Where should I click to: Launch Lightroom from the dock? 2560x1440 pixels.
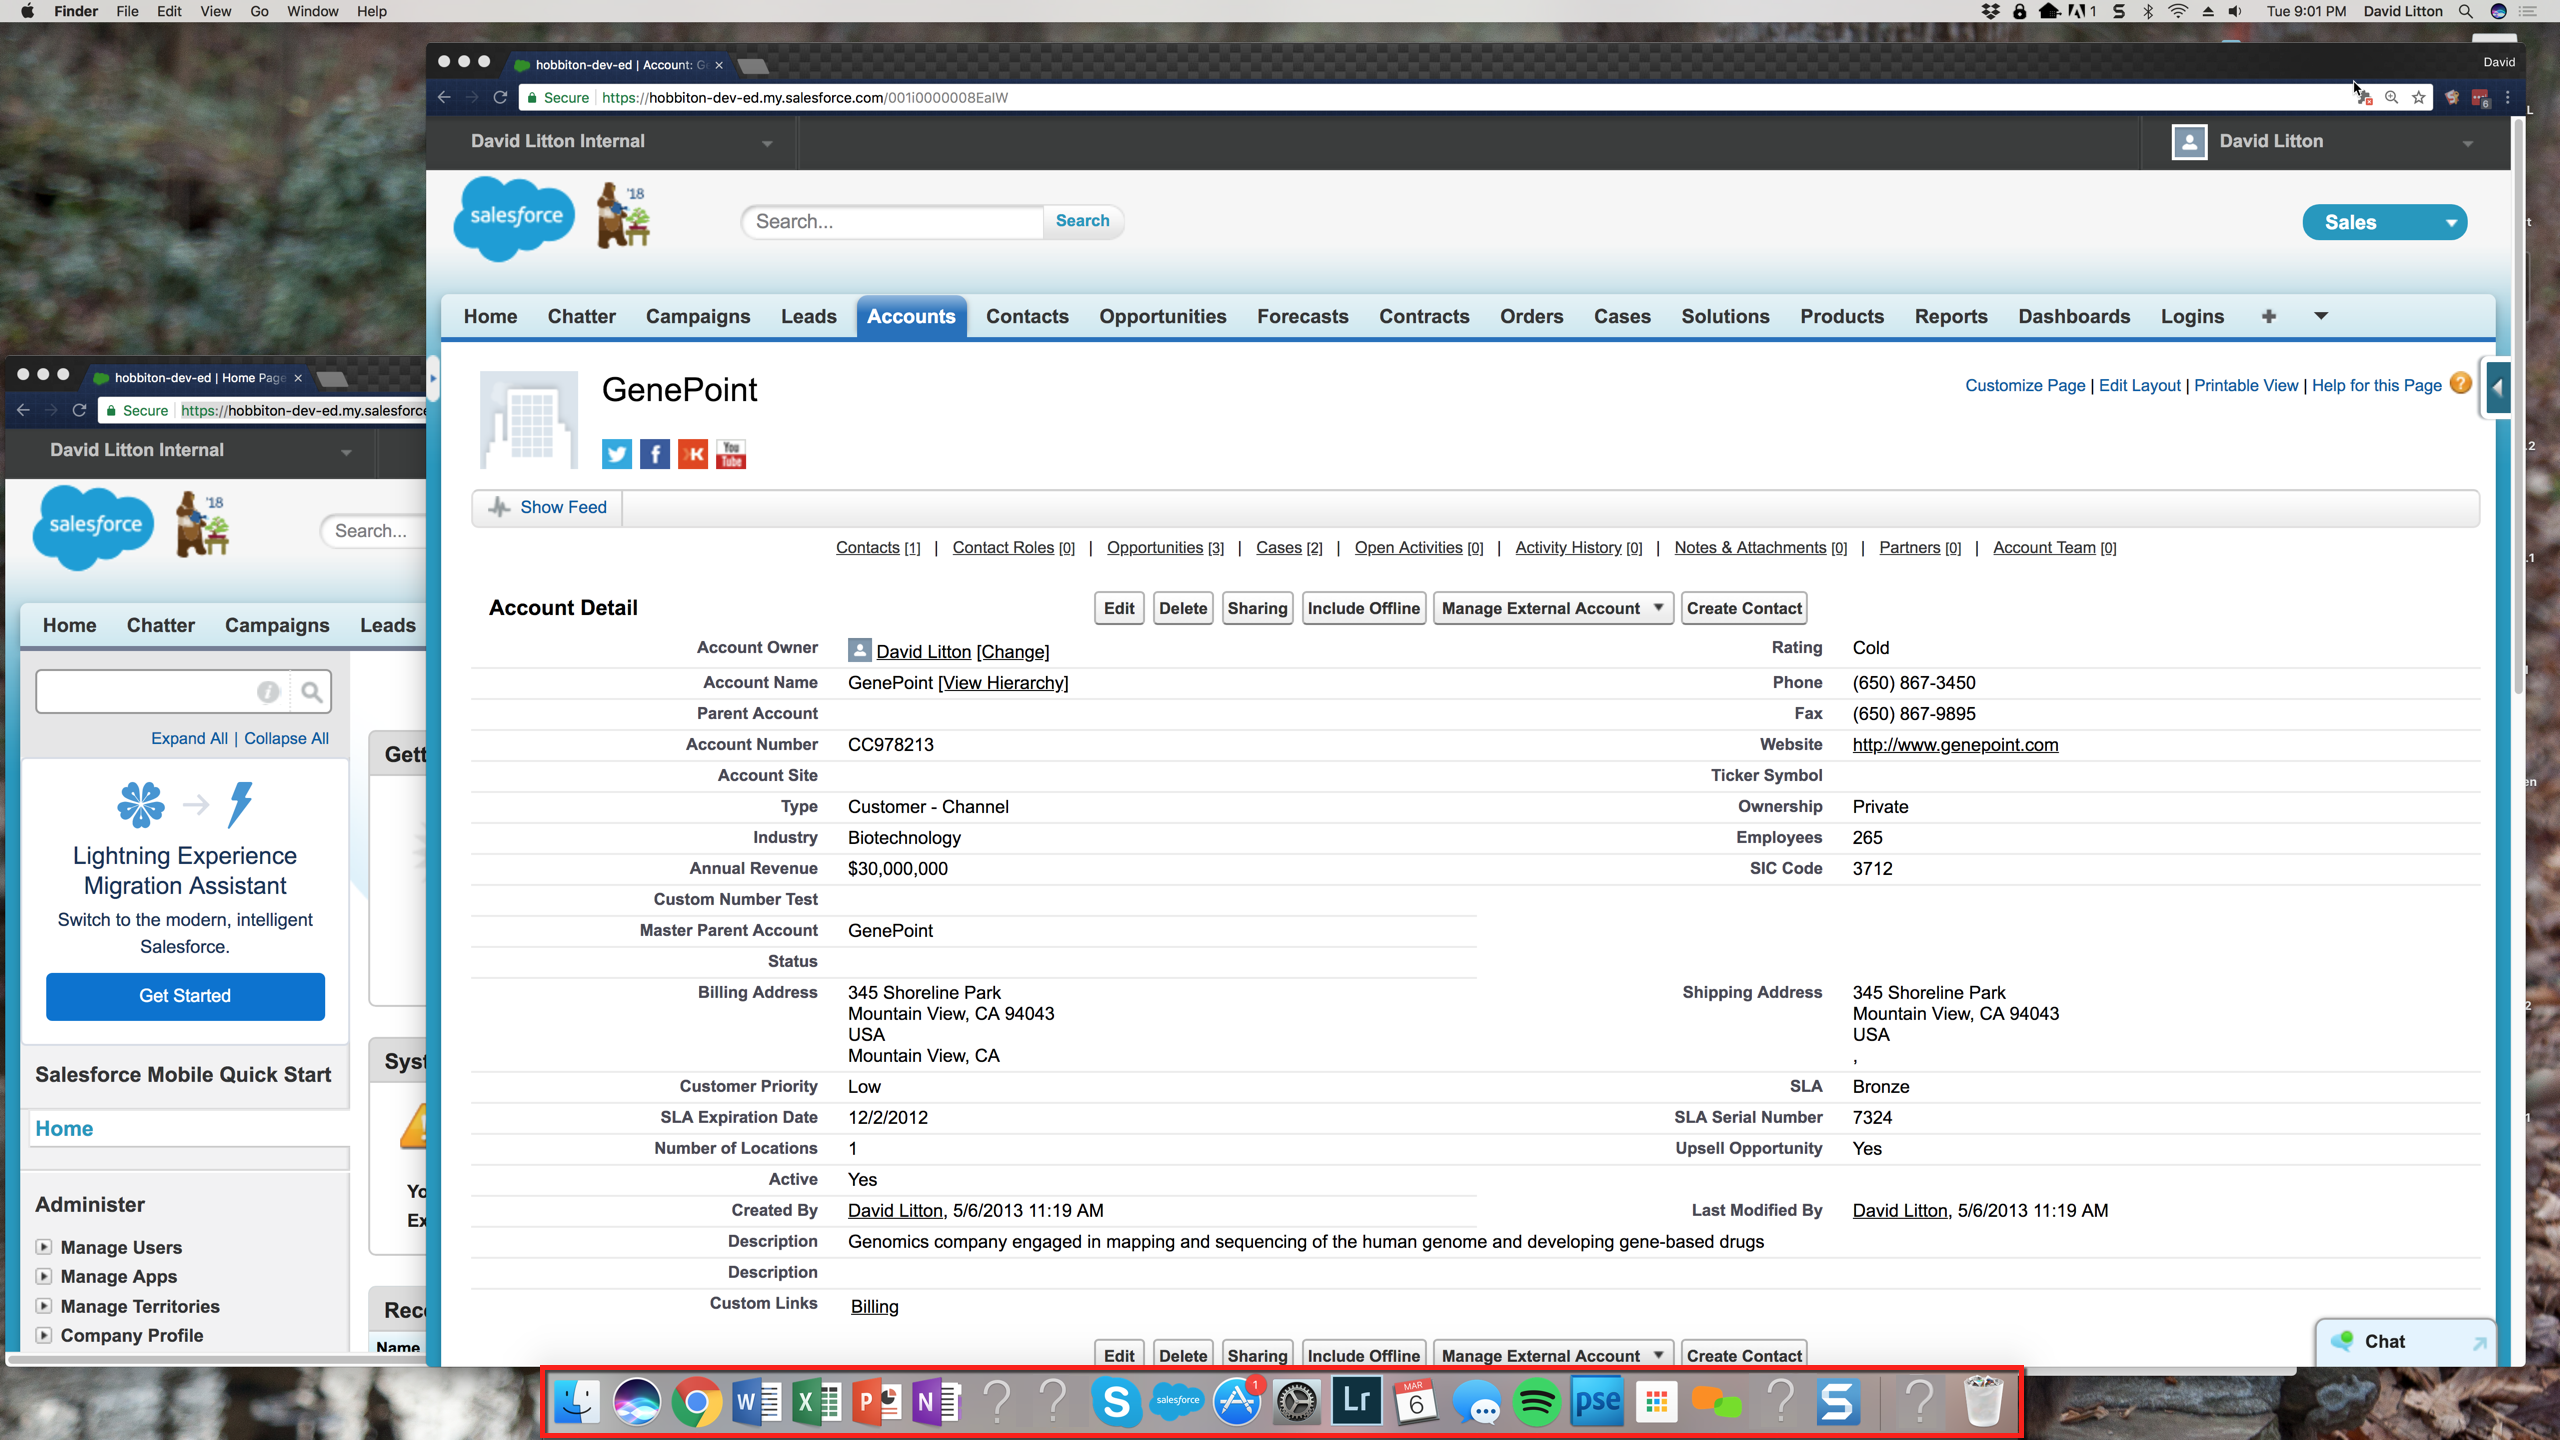coord(1357,1402)
